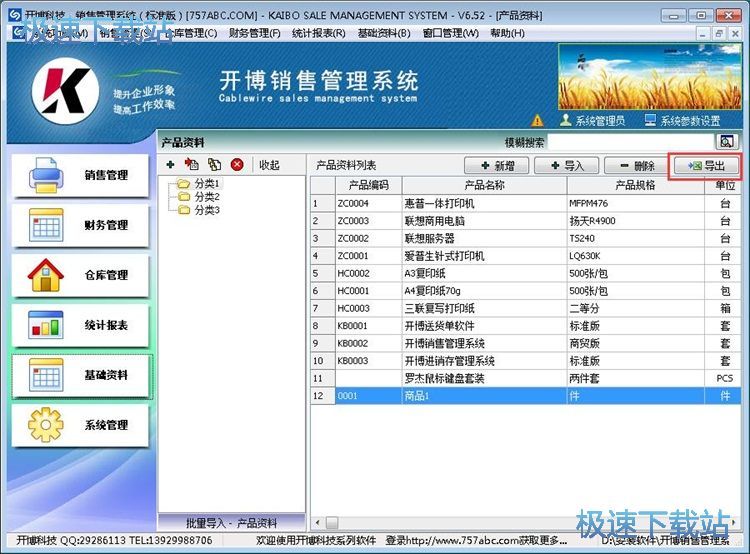Open the 基础资料(B) menu

[x=384, y=33]
